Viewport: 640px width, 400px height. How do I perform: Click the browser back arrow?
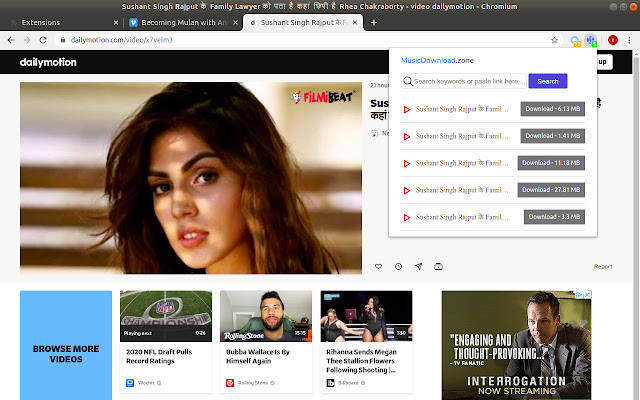click(x=9, y=40)
